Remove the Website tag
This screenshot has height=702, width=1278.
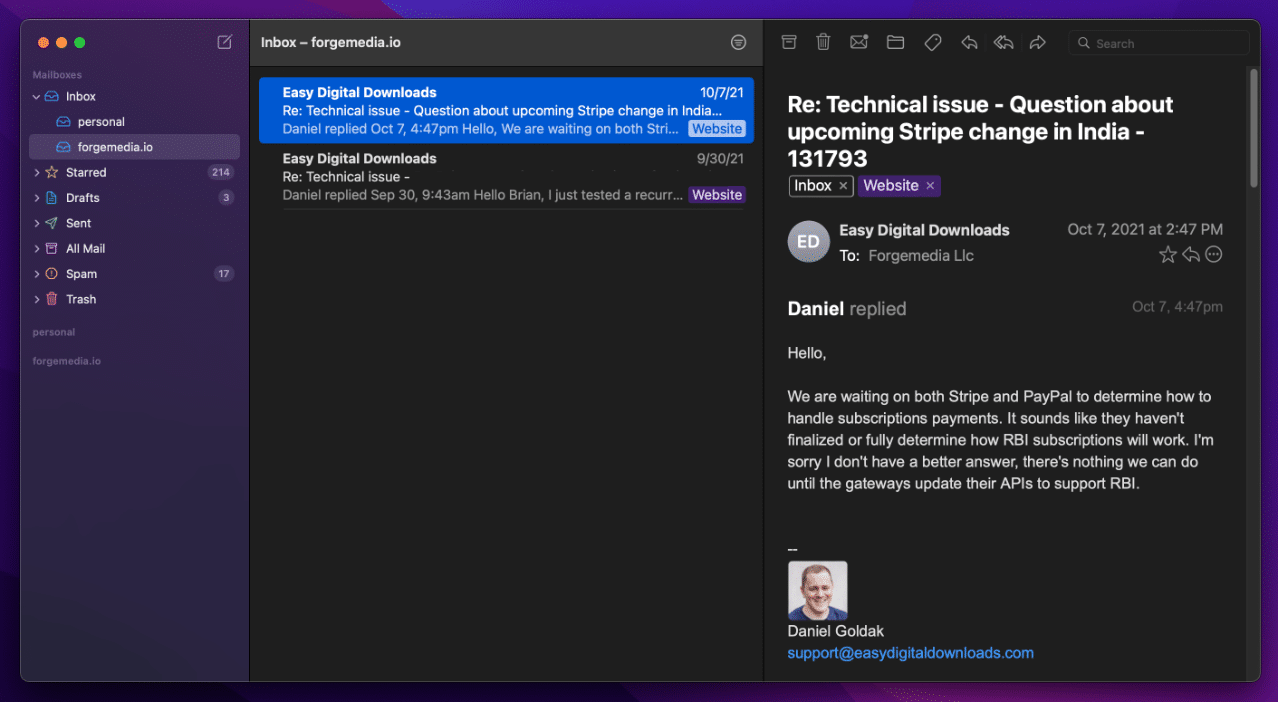pos(930,185)
